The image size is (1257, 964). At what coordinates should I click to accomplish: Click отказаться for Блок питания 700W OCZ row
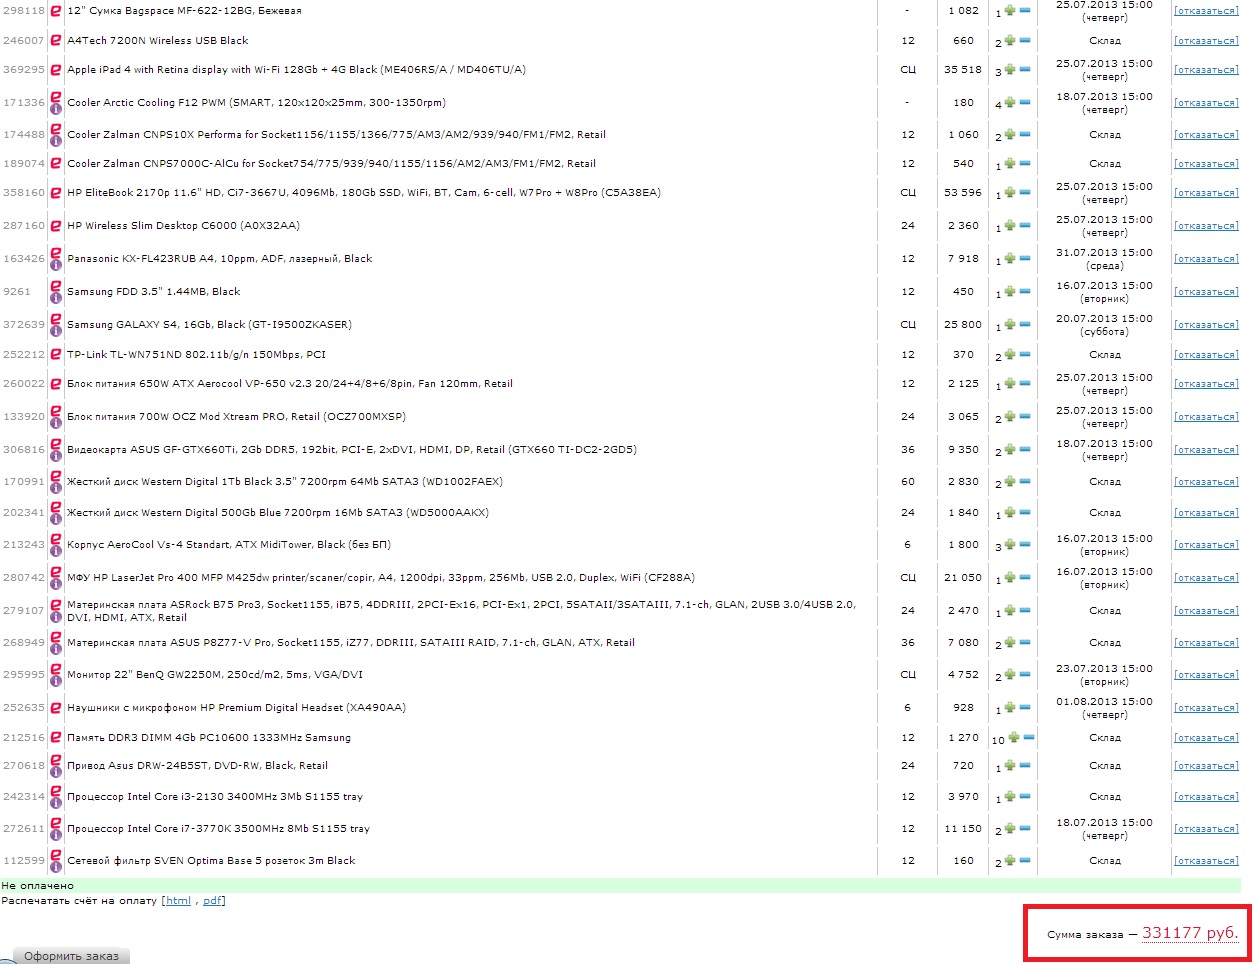click(1205, 417)
